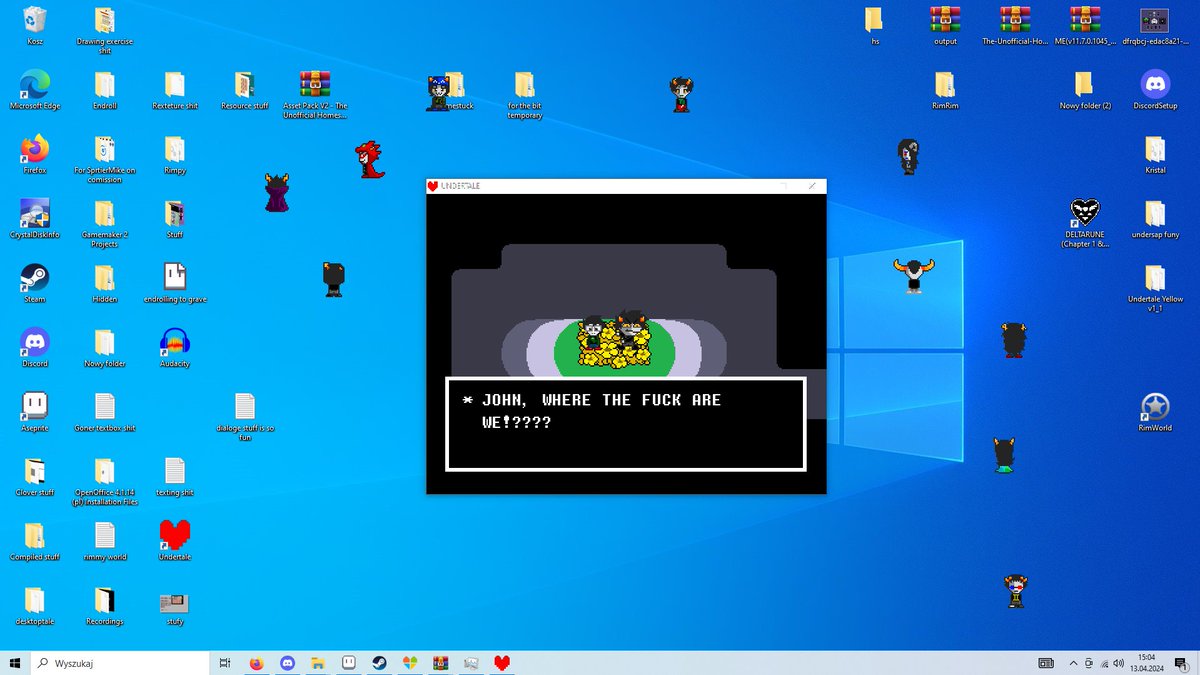
Task: Open the notification center icon
Action: [x=1180, y=663]
